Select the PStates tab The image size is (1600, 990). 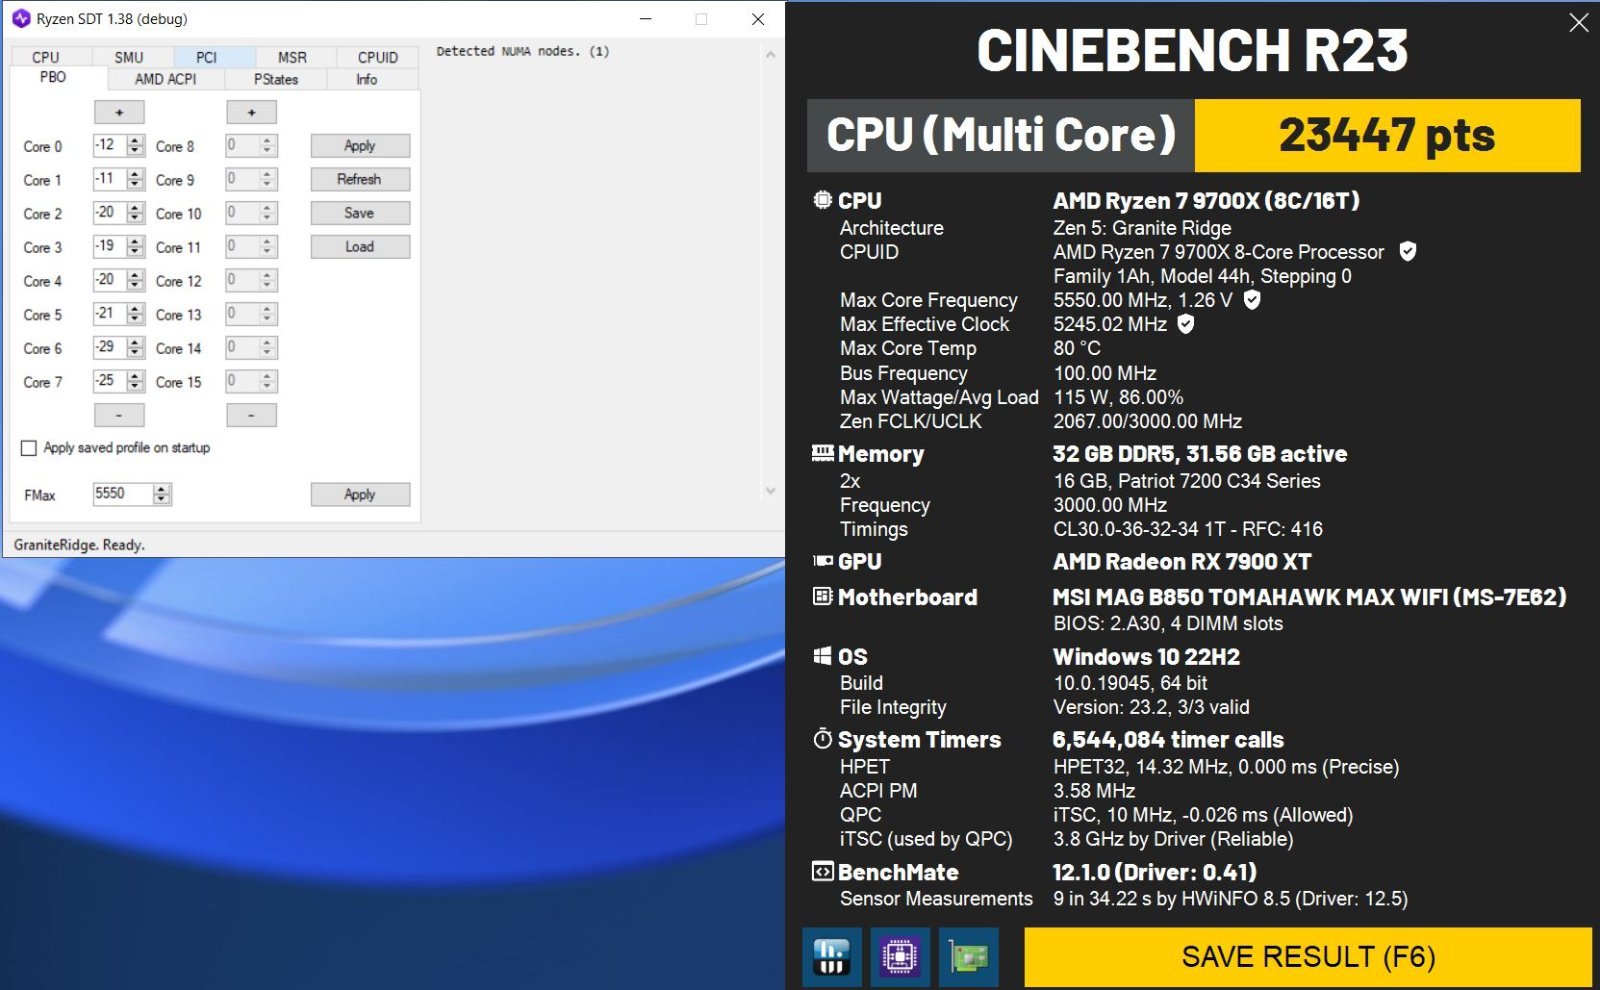(x=276, y=79)
